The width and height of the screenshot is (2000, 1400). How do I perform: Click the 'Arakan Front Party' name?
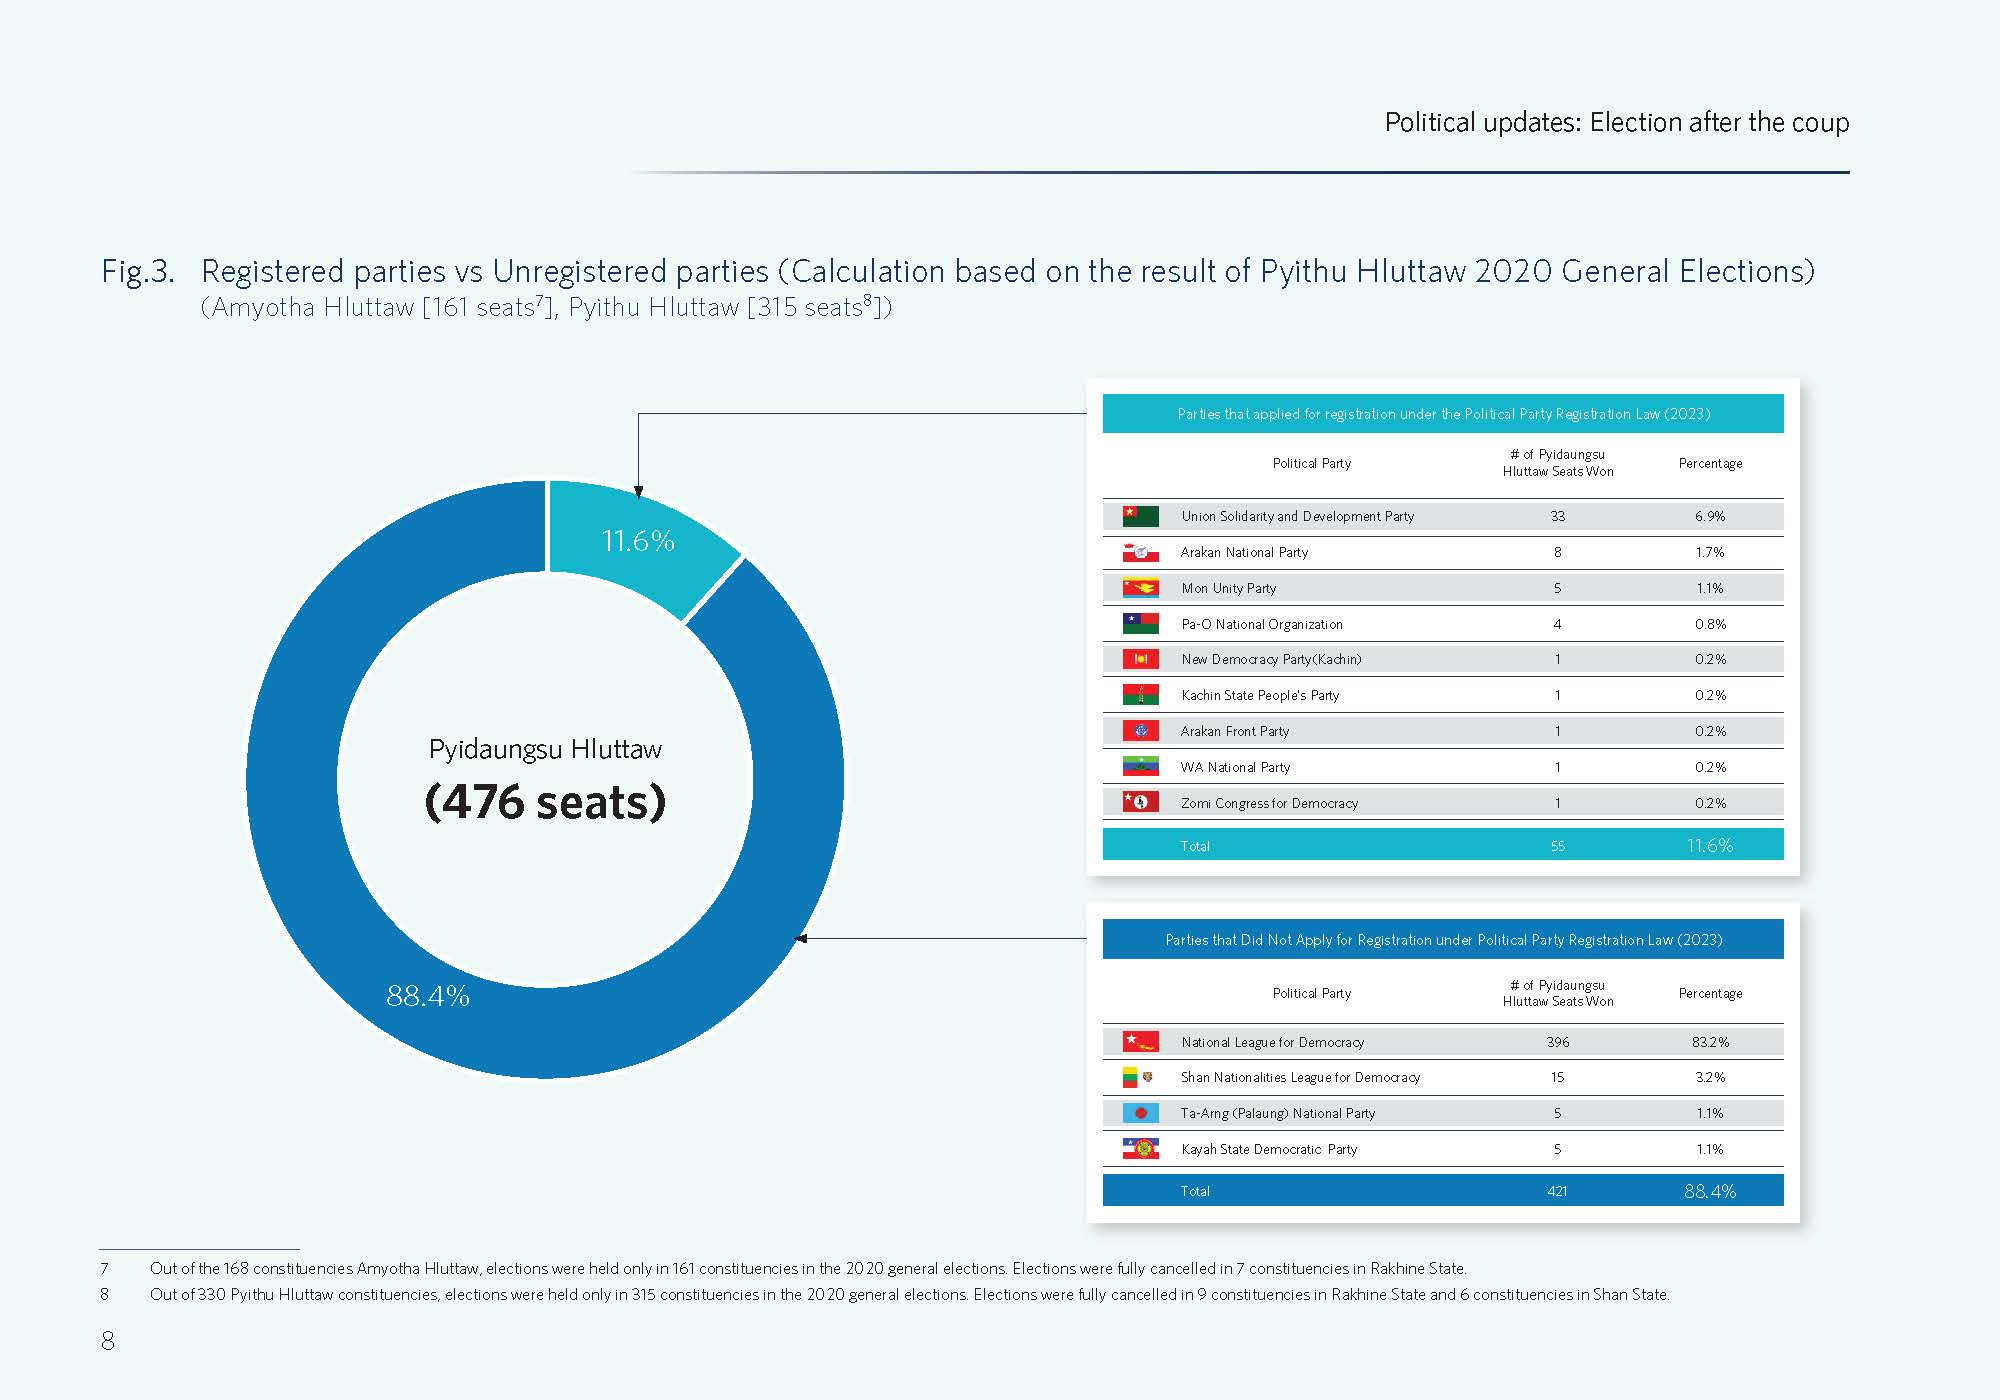pos(1235,731)
